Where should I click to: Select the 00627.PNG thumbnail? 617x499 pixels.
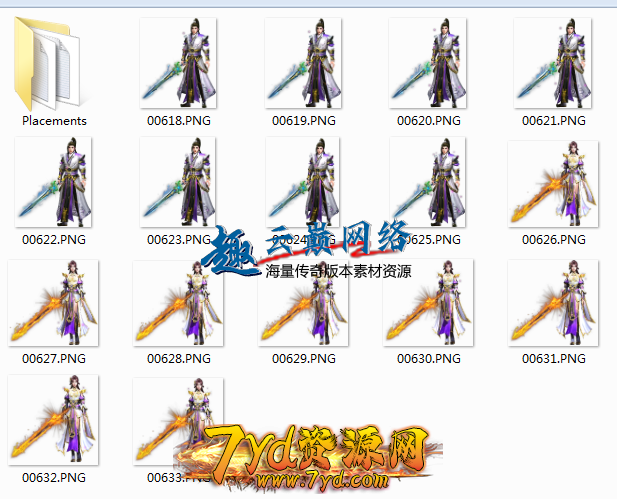tap(53, 303)
